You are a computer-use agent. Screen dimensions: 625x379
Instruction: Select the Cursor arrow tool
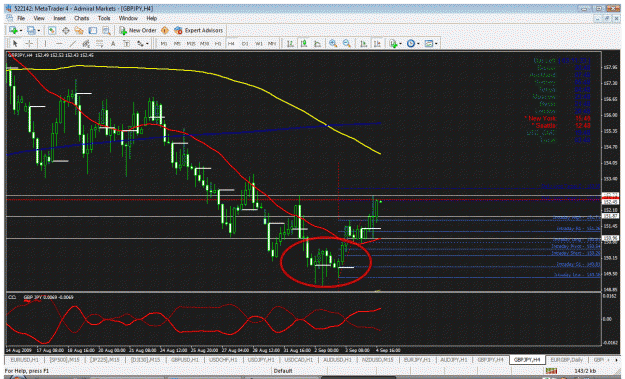tap(15, 43)
